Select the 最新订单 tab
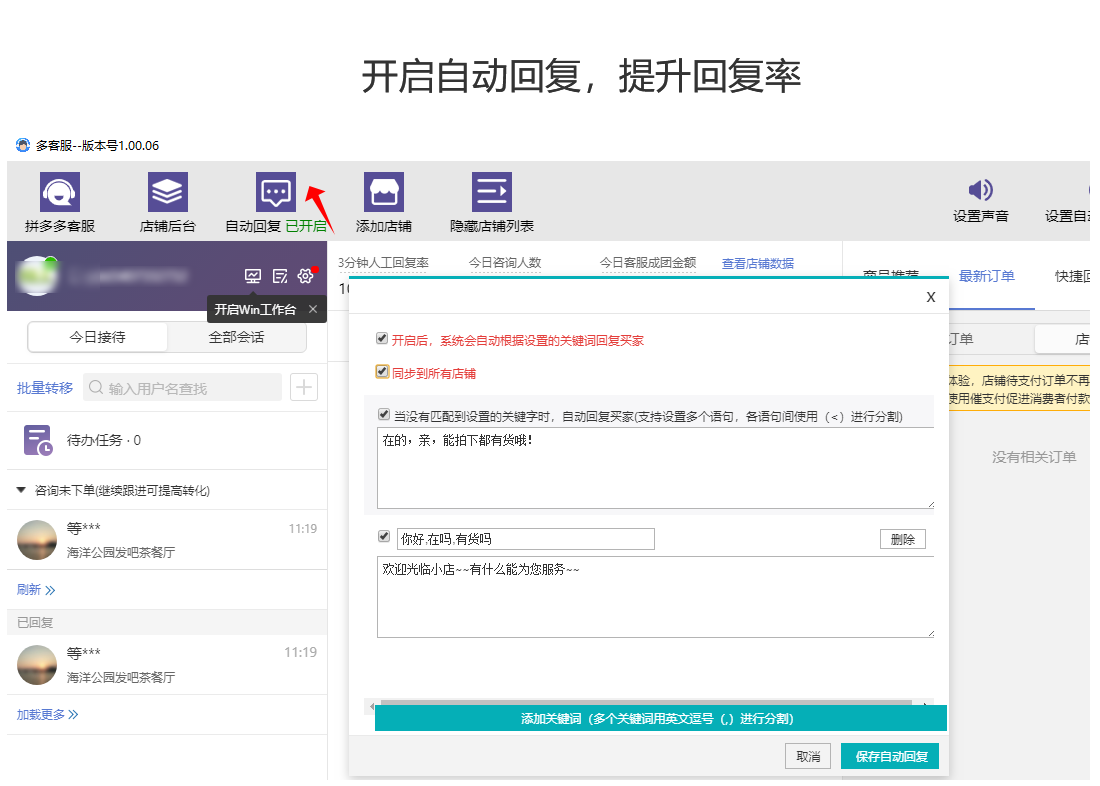The height and width of the screenshot is (786, 1100). coord(986,276)
